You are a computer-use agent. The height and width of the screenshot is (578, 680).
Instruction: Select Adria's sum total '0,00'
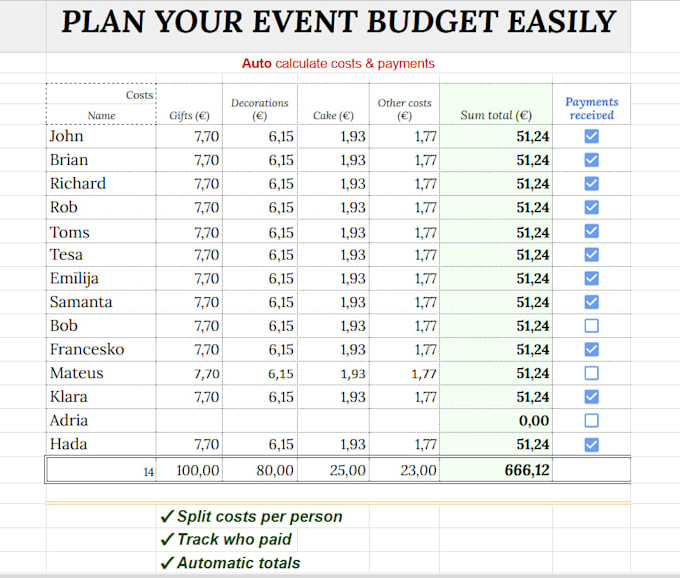[496, 420]
